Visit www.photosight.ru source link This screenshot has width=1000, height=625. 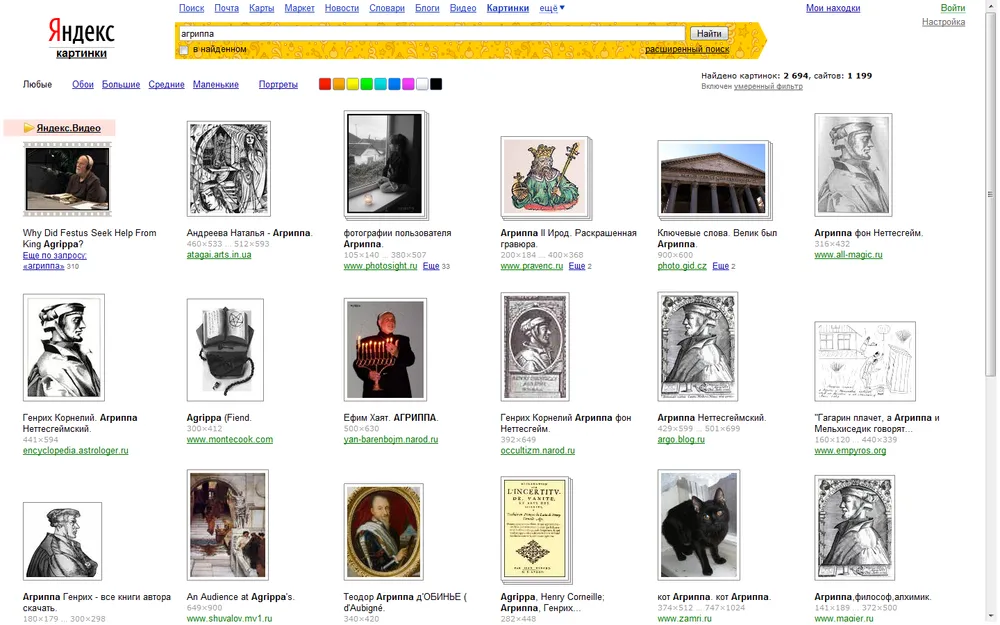pos(380,266)
